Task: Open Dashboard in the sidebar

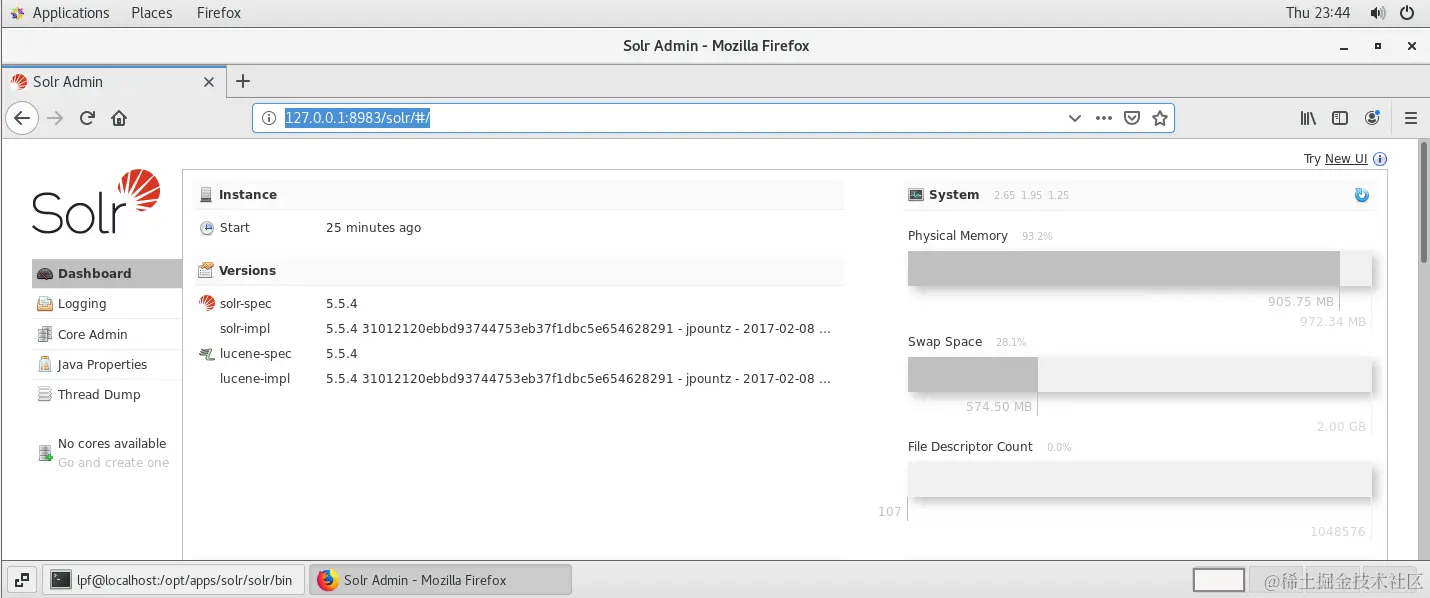Action: pyautogui.click(x=107, y=273)
